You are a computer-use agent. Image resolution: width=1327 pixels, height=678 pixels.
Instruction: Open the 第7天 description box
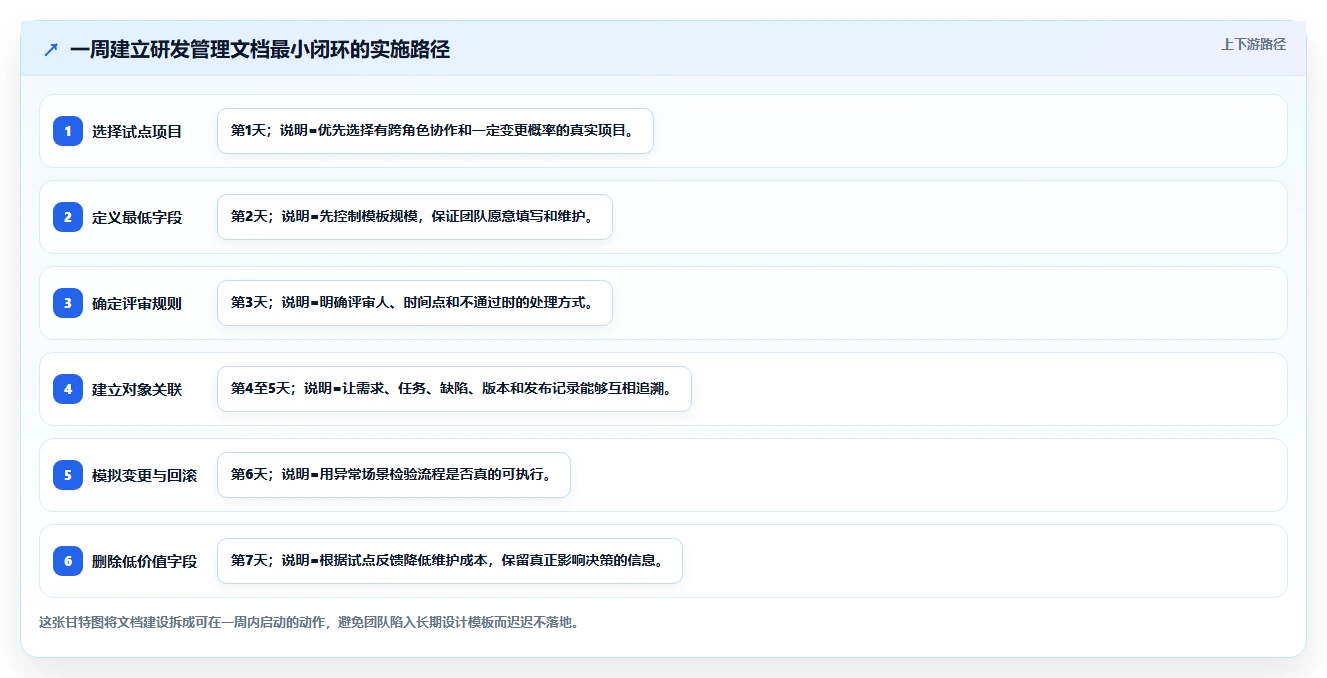[449, 561]
